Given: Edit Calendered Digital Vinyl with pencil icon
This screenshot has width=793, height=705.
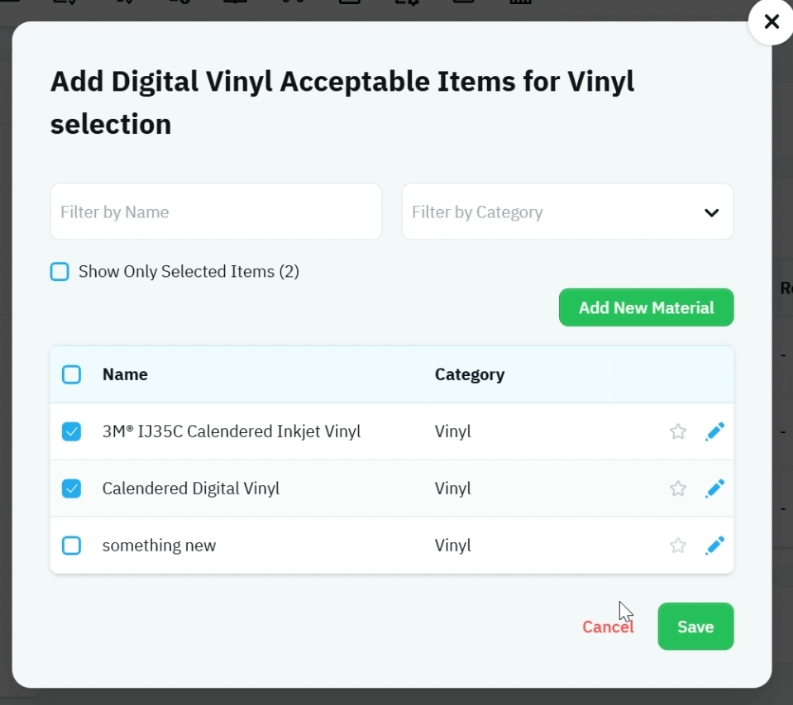Looking at the screenshot, I should click(x=715, y=489).
